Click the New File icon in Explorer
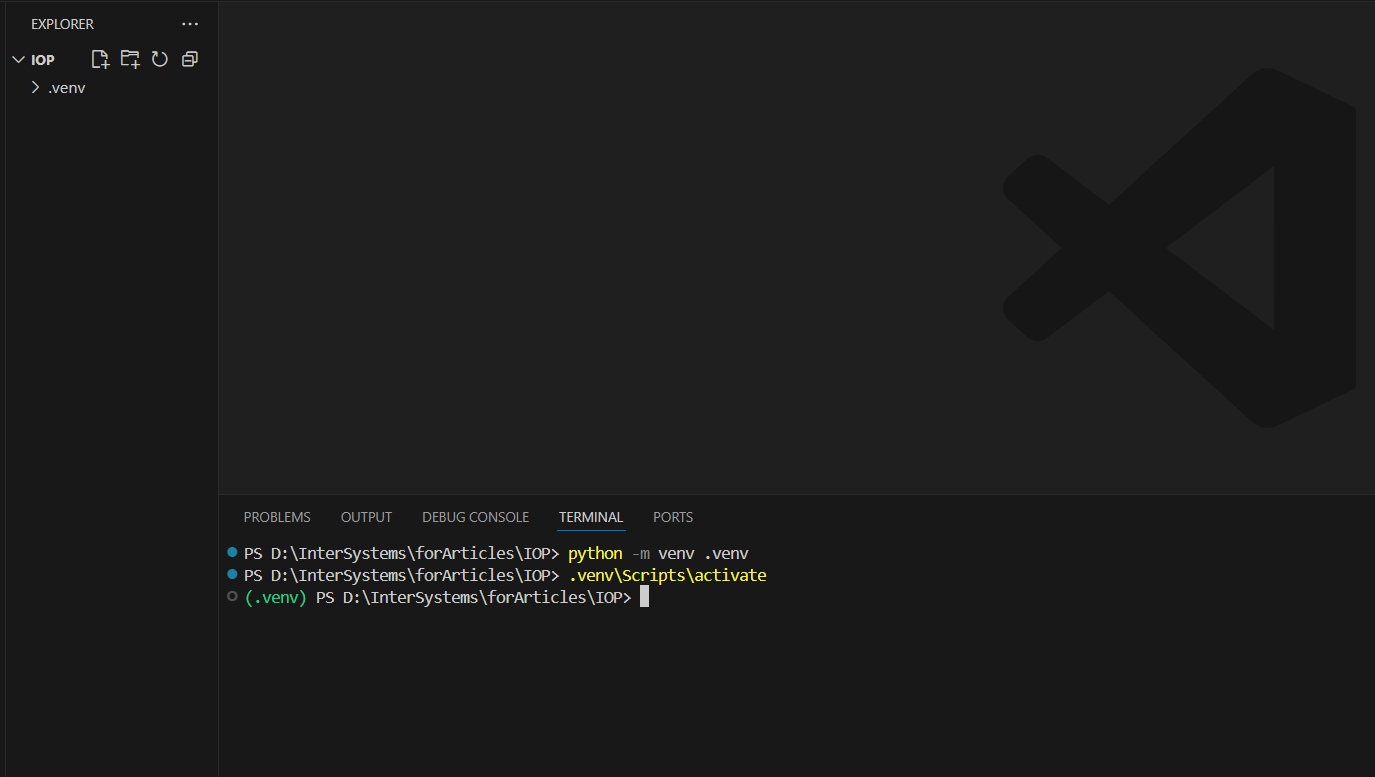This screenshot has height=777, width=1375. [x=100, y=59]
